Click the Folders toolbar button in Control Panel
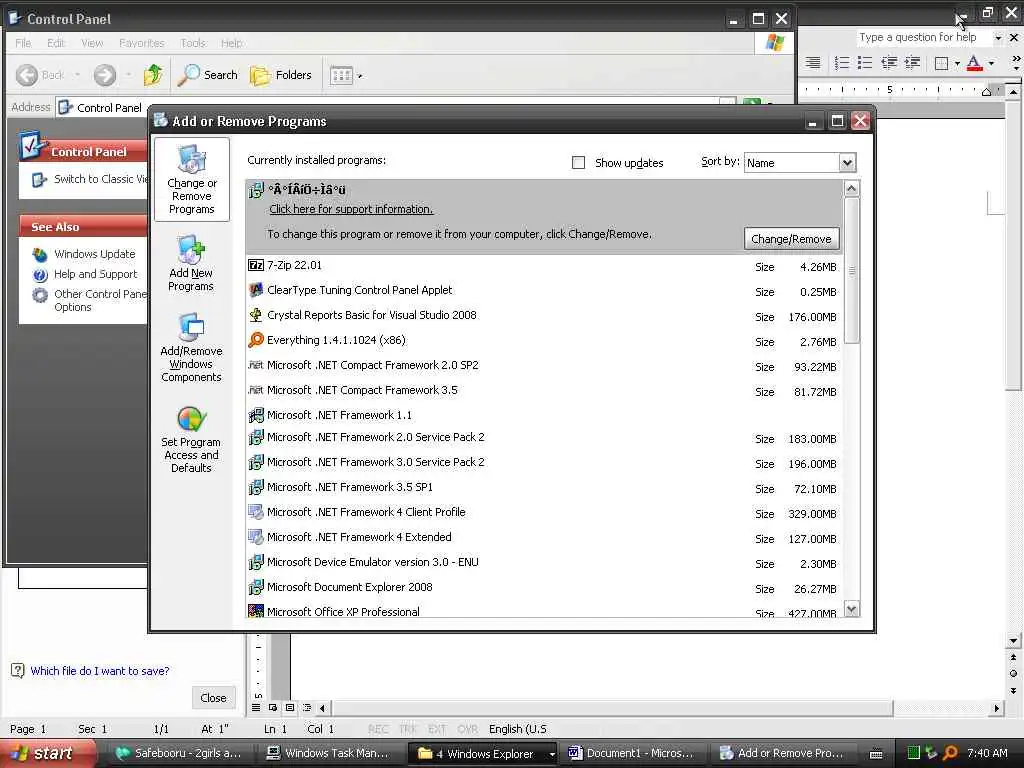Image resolution: width=1024 pixels, height=768 pixels. 281,75
